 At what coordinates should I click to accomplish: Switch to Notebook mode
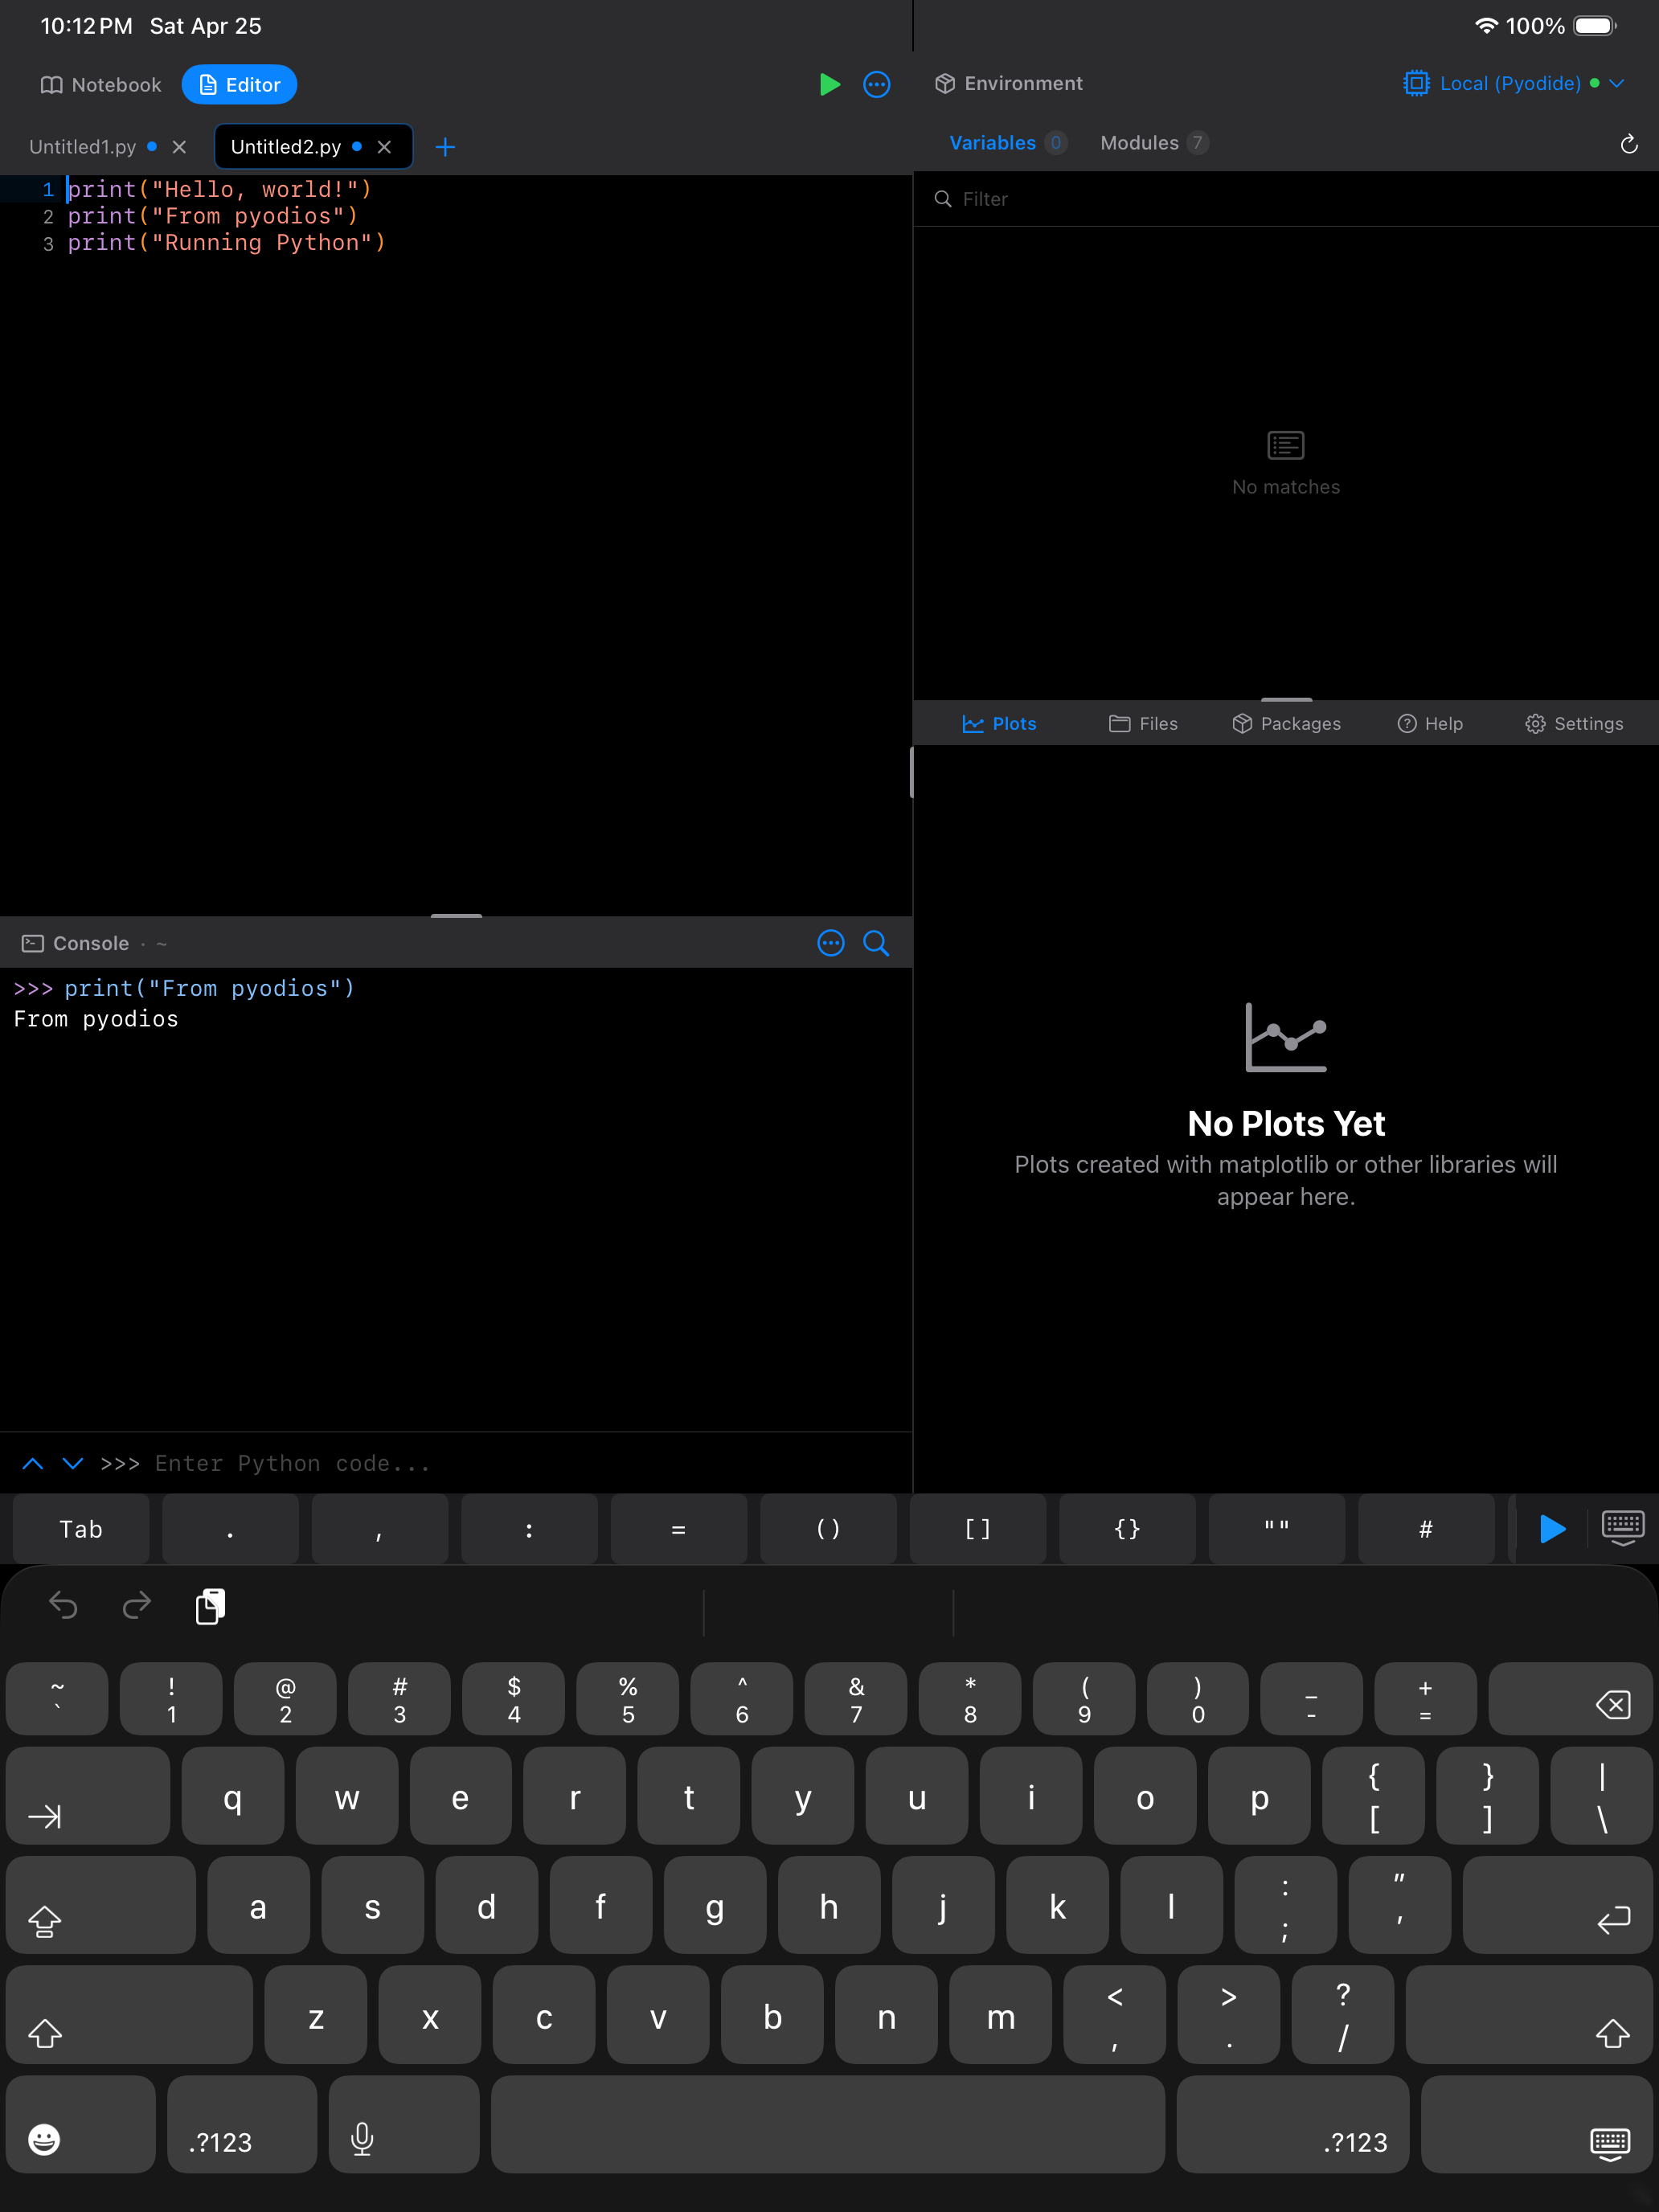tap(101, 85)
